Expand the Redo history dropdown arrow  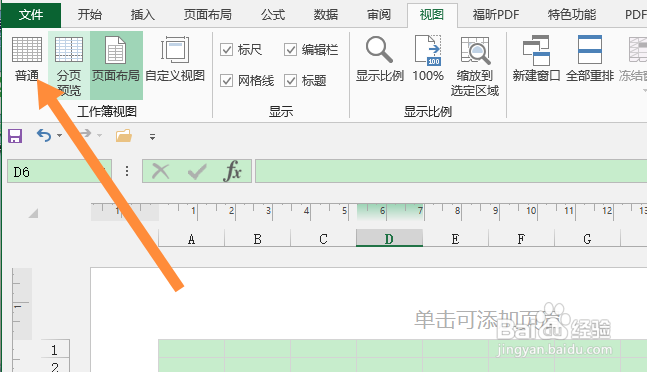(x=99, y=136)
